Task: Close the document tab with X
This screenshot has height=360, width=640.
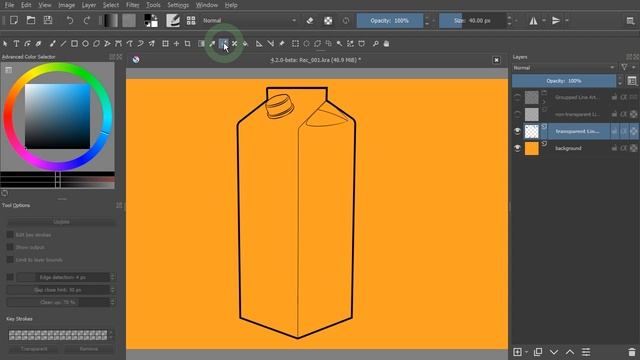Action: coord(496,60)
